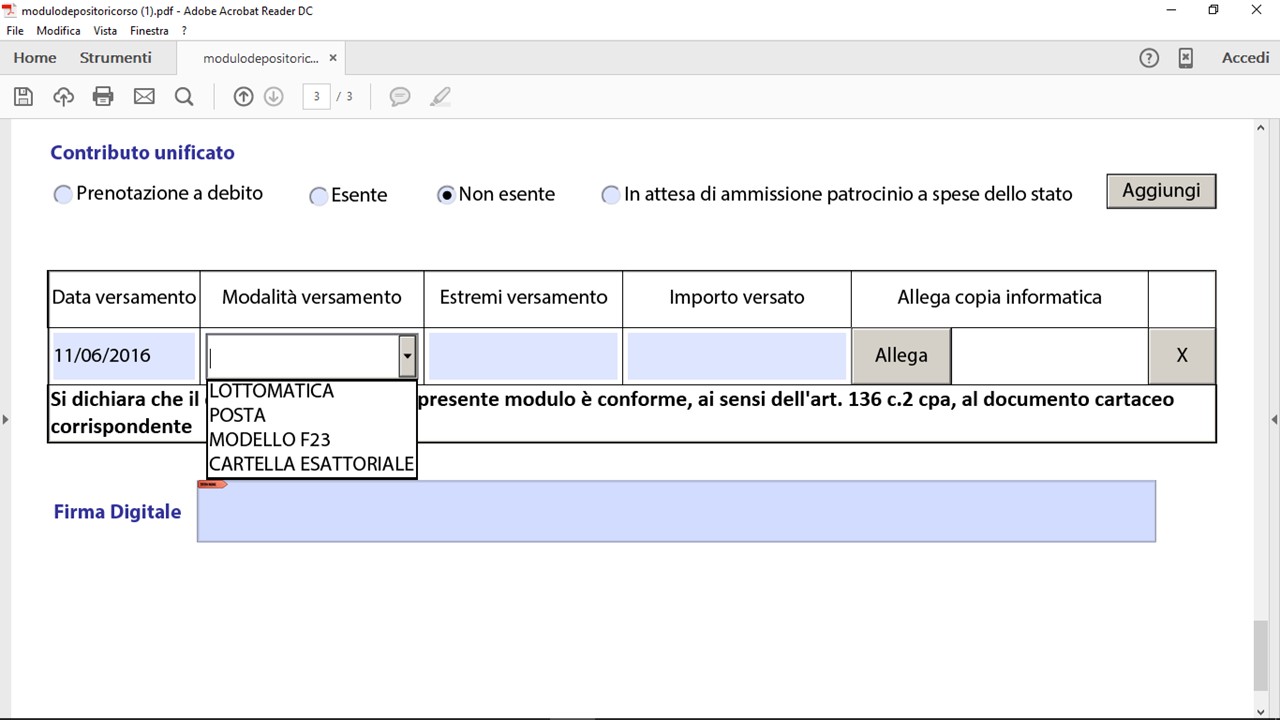
Task: Click the Contributo unificato heading
Action: (x=142, y=153)
